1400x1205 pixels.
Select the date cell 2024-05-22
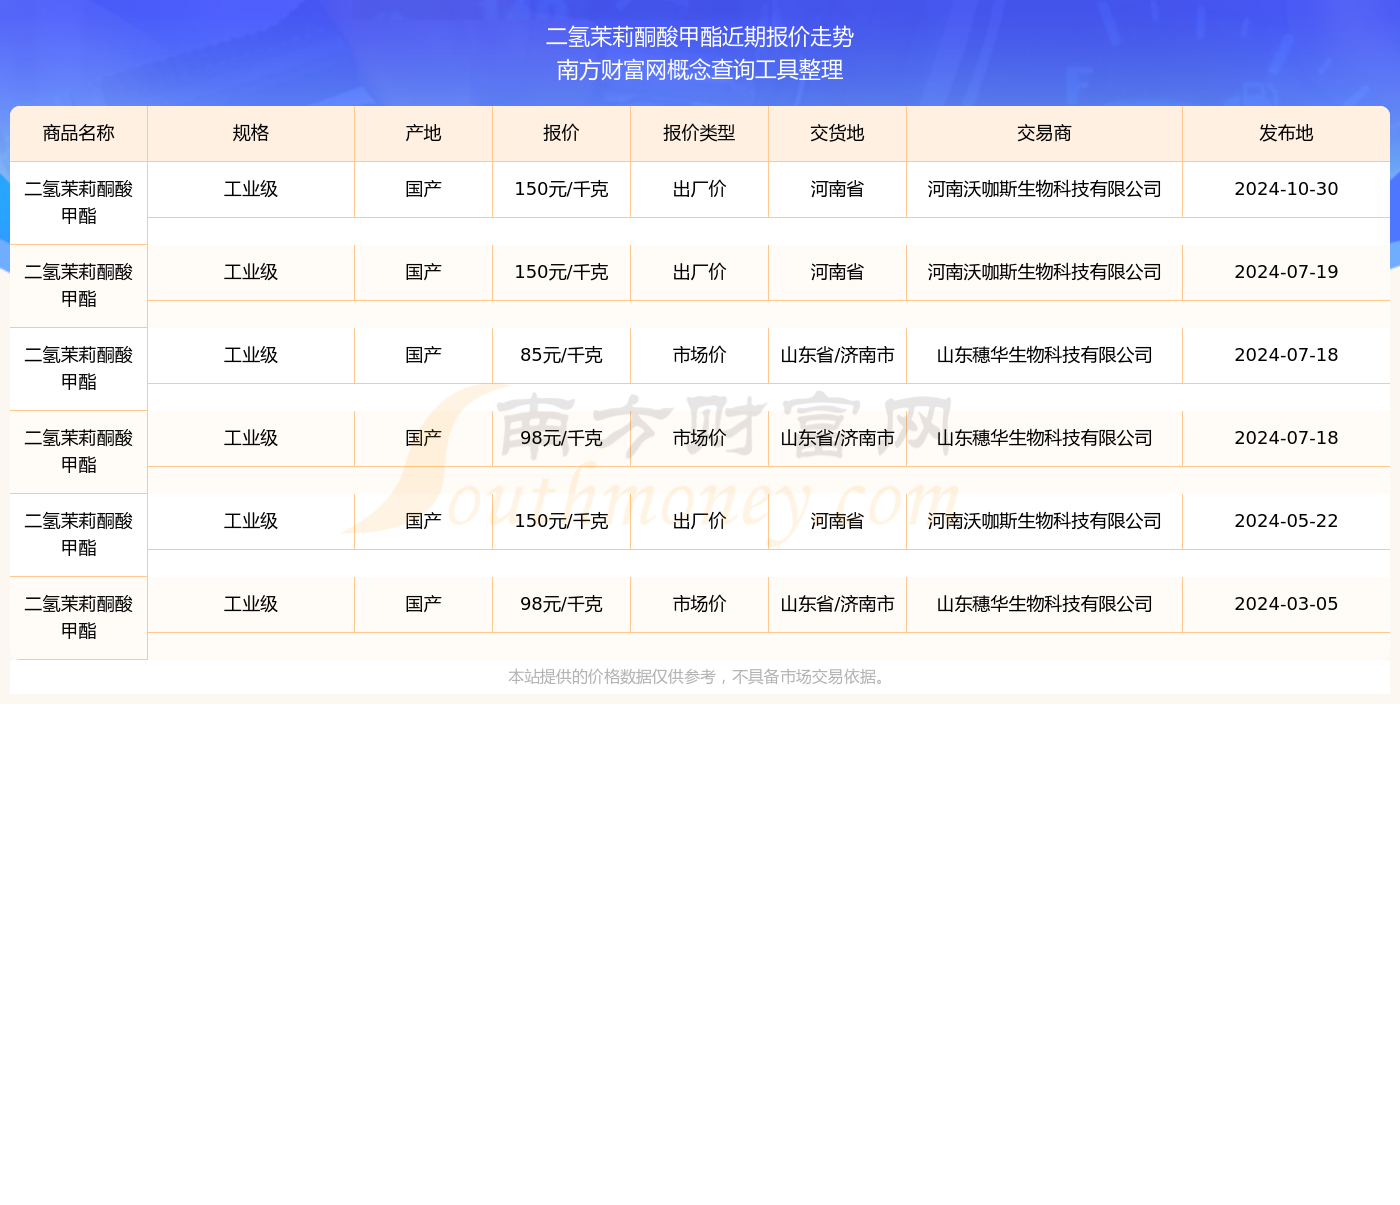point(1286,521)
